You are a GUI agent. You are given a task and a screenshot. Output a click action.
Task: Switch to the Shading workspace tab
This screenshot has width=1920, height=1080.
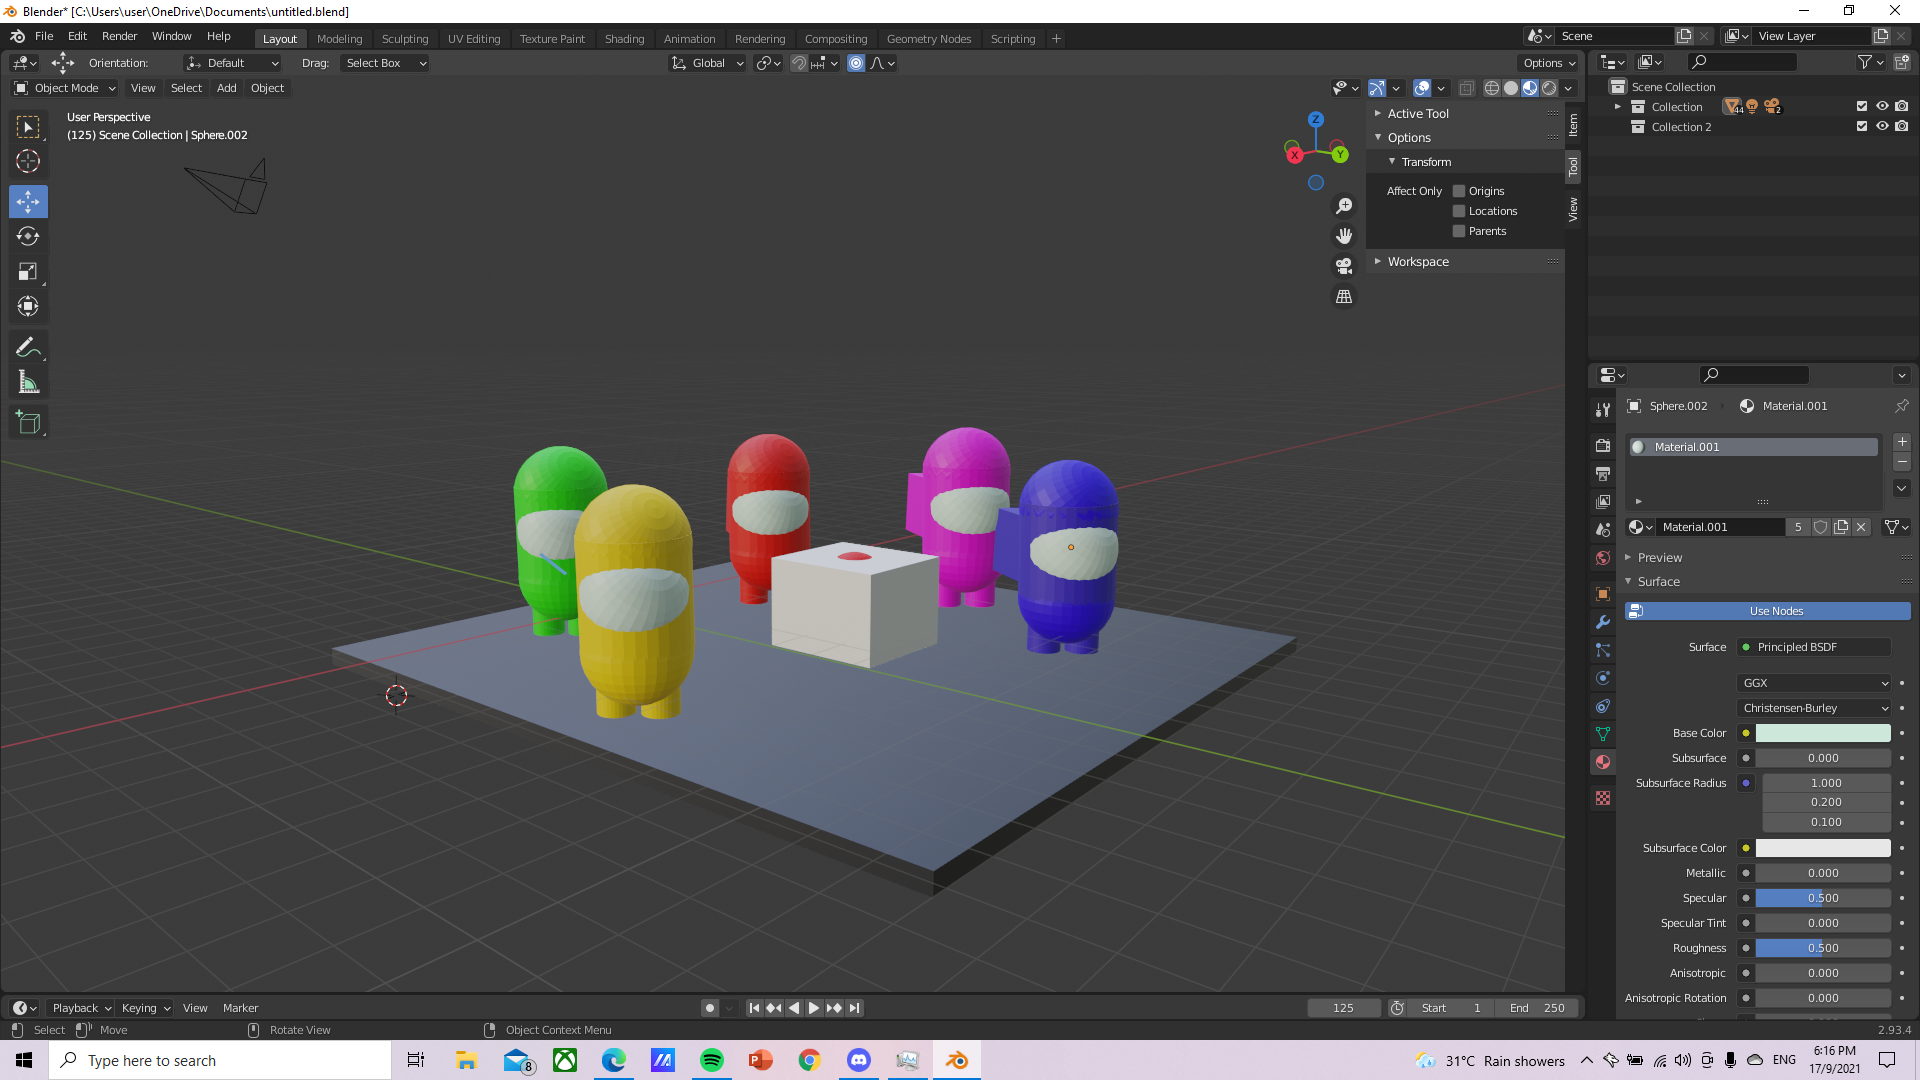624,38
